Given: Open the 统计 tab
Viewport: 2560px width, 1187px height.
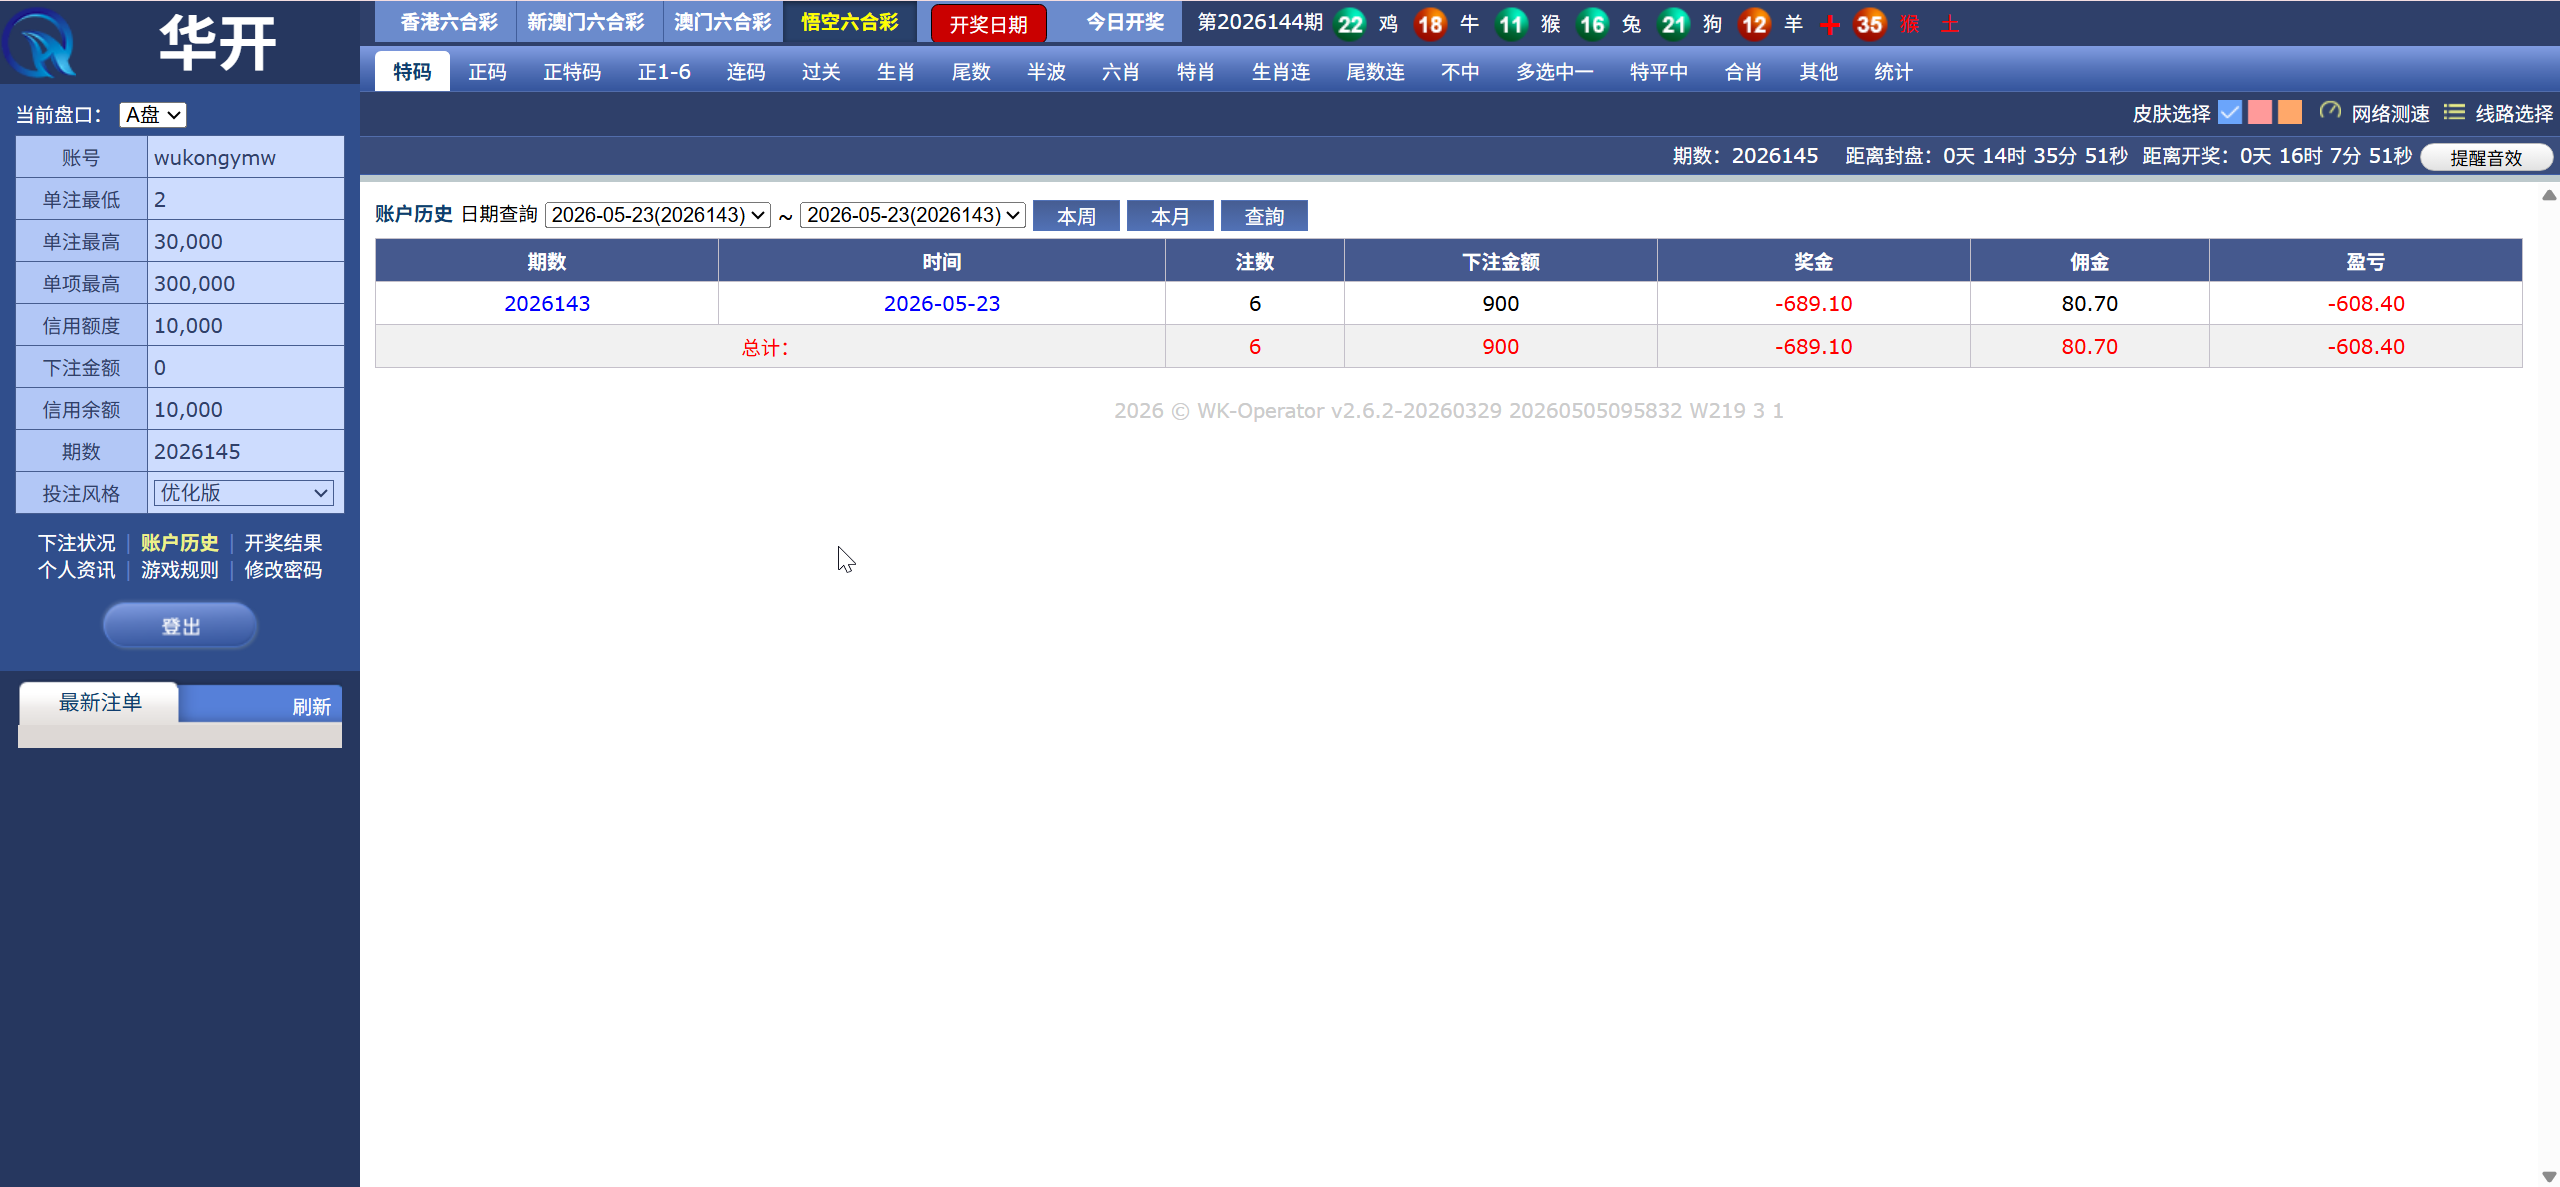Looking at the screenshot, I should coord(1893,72).
